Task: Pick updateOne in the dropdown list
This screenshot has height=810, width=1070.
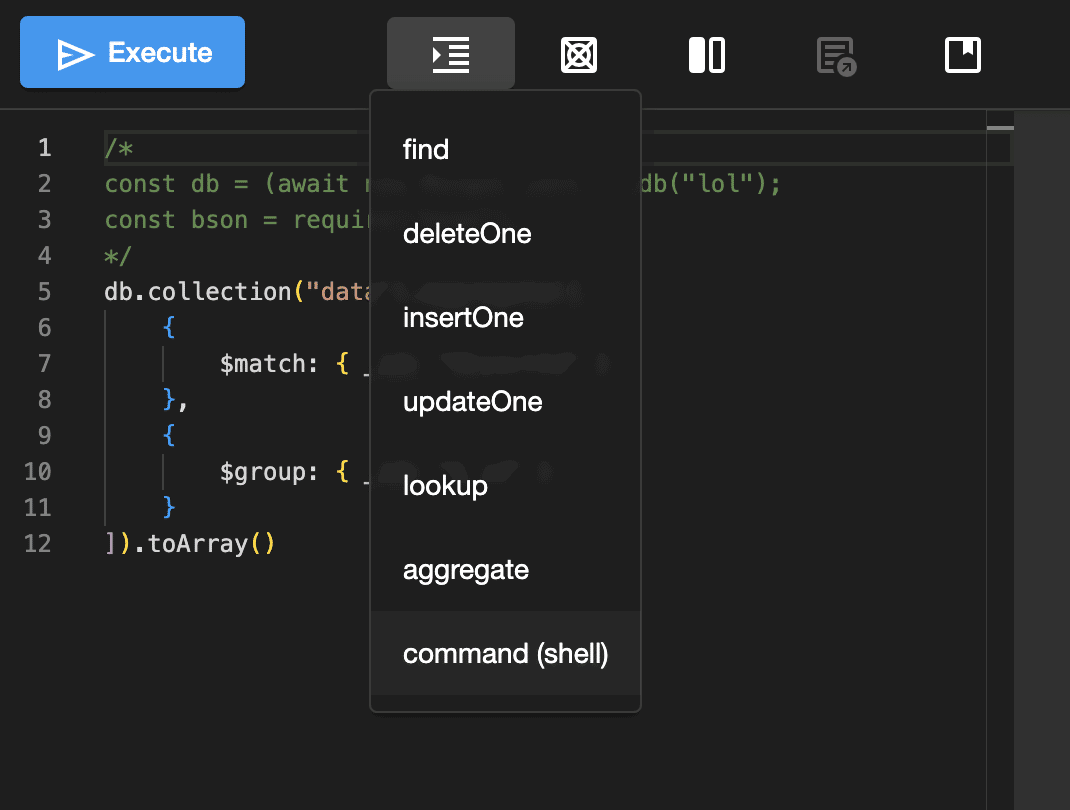Action: tap(472, 402)
